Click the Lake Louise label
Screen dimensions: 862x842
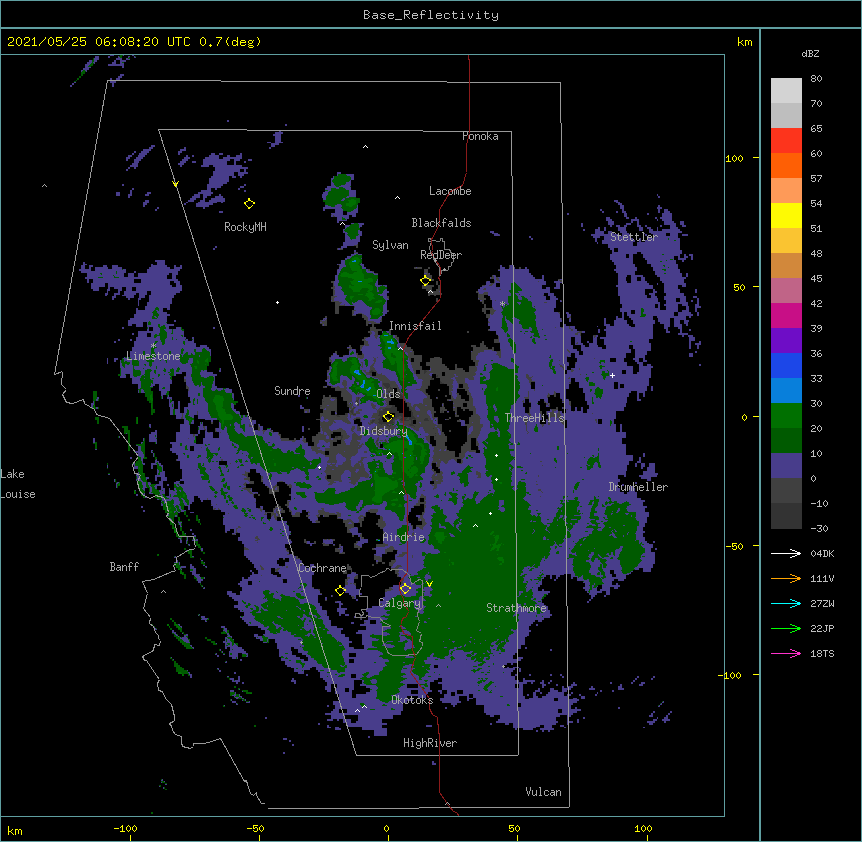click(18, 484)
